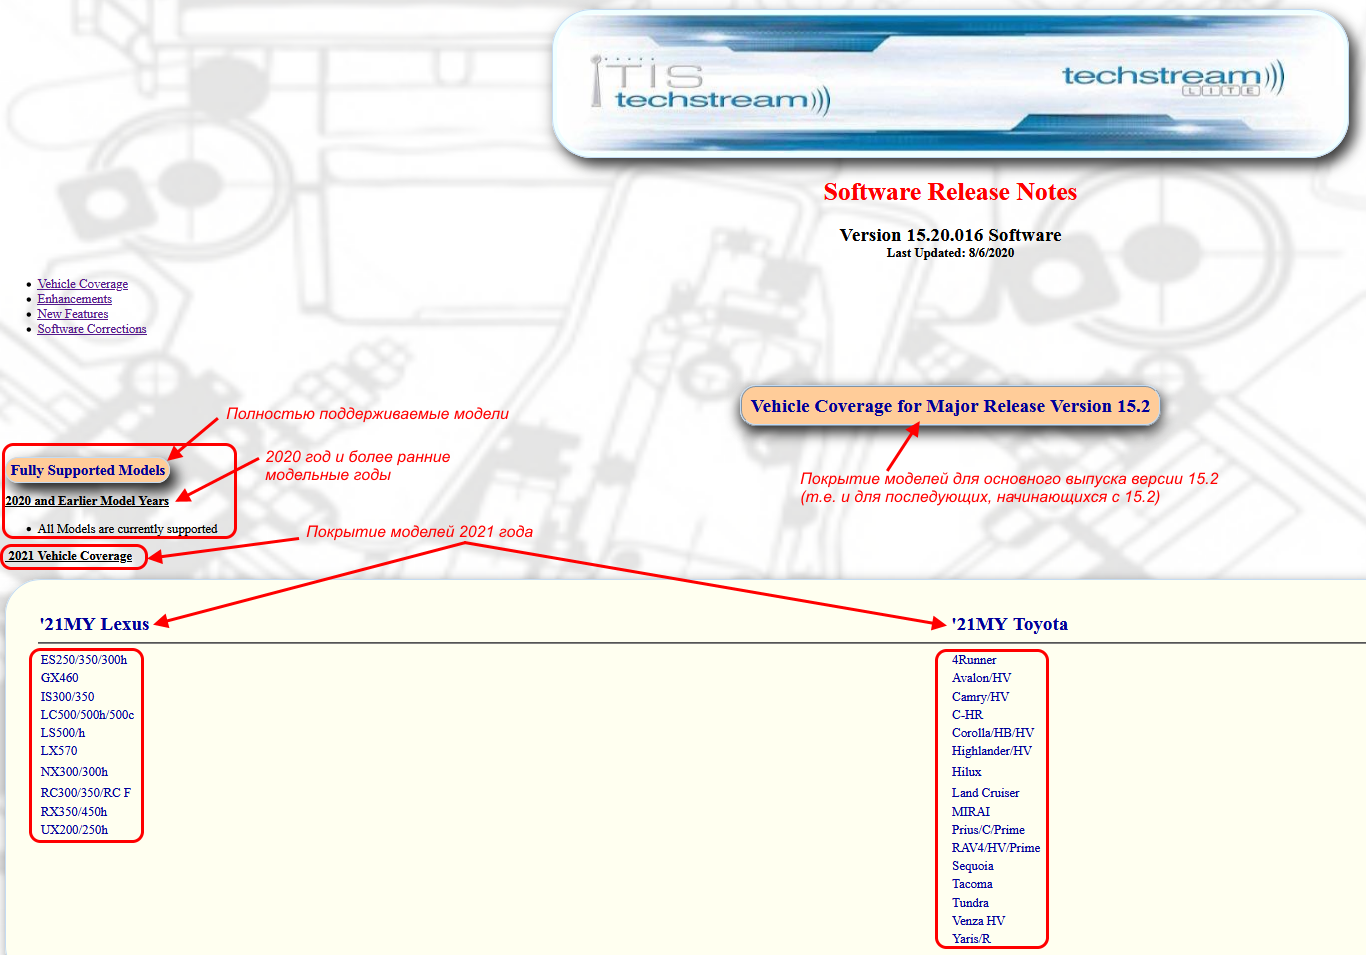Select Lexus LS500/h entry
This screenshot has width=1366, height=955.
click(62, 733)
